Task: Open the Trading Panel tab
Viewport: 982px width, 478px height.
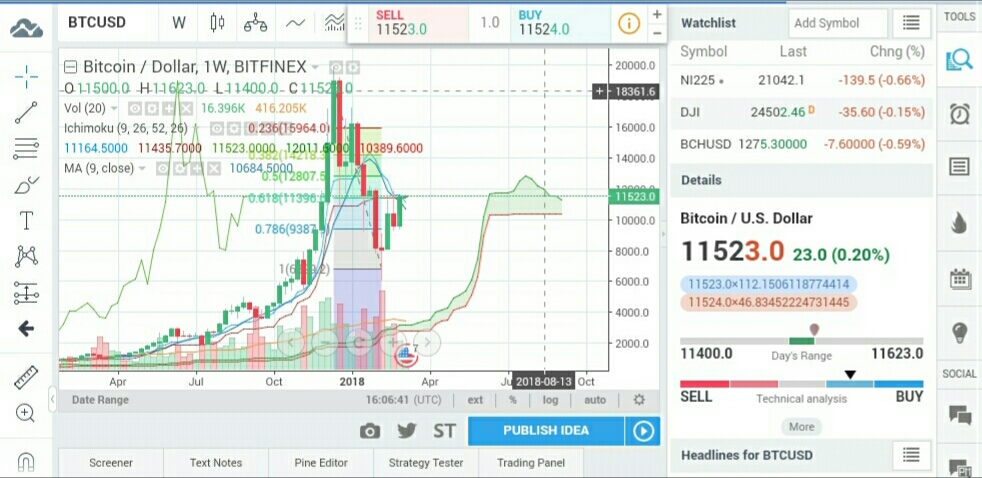Action: click(531, 463)
